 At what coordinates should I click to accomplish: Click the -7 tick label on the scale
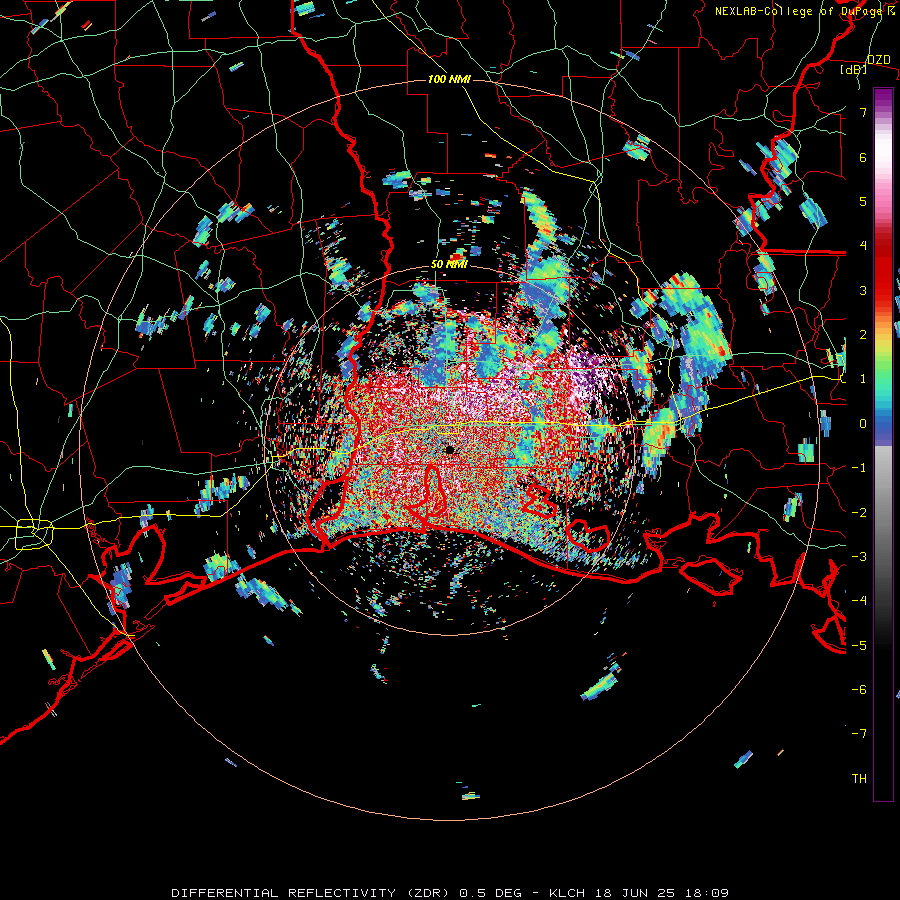tap(859, 734)
